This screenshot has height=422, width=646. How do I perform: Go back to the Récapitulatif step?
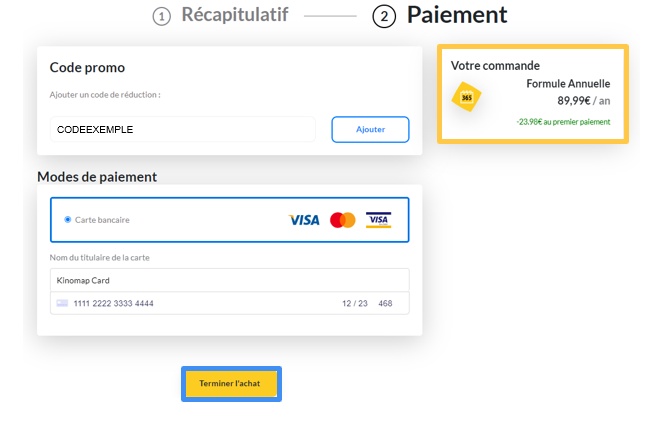pyautogui.click(x=235, y=15)
